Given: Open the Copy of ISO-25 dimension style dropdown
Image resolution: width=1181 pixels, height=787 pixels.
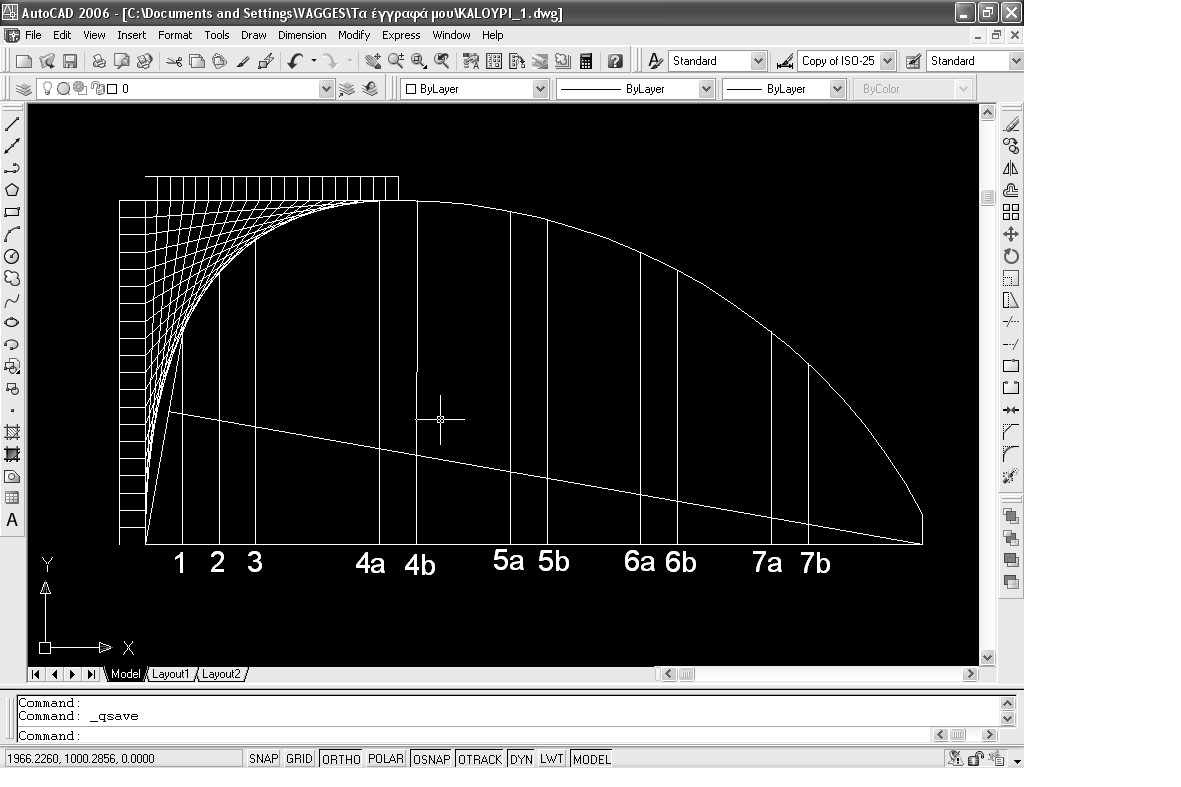Looking at the screenshot, I should click(x=886, y=61).
